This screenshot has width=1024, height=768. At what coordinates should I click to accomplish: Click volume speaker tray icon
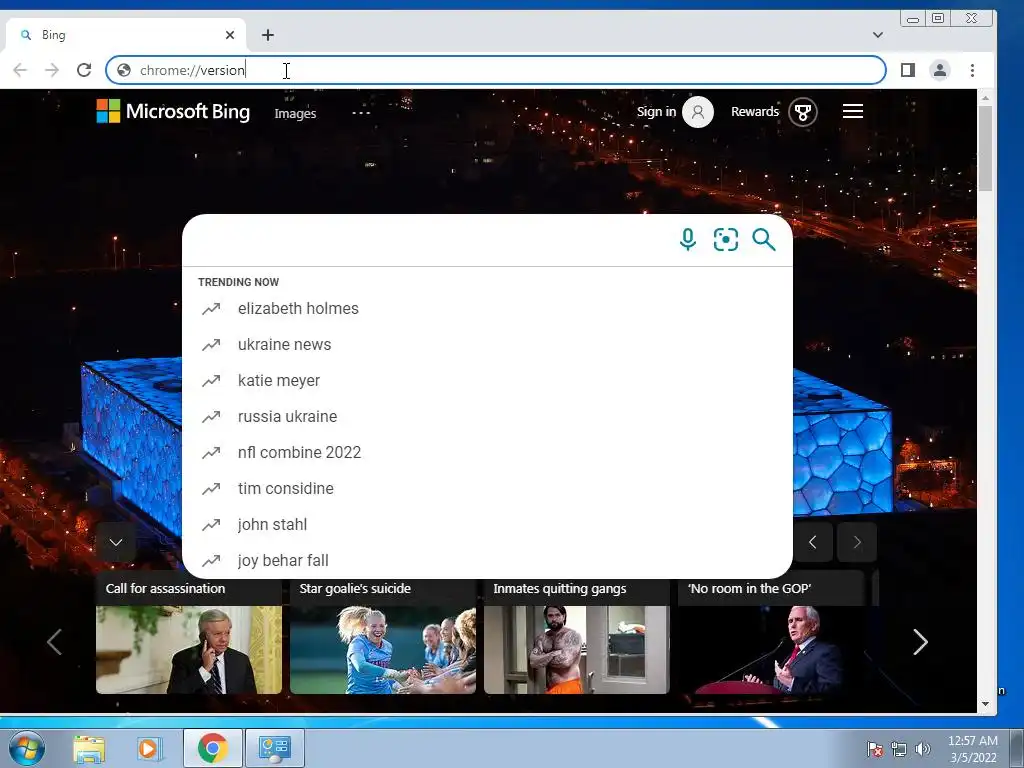pyautogui.click(x=923, y=749)
